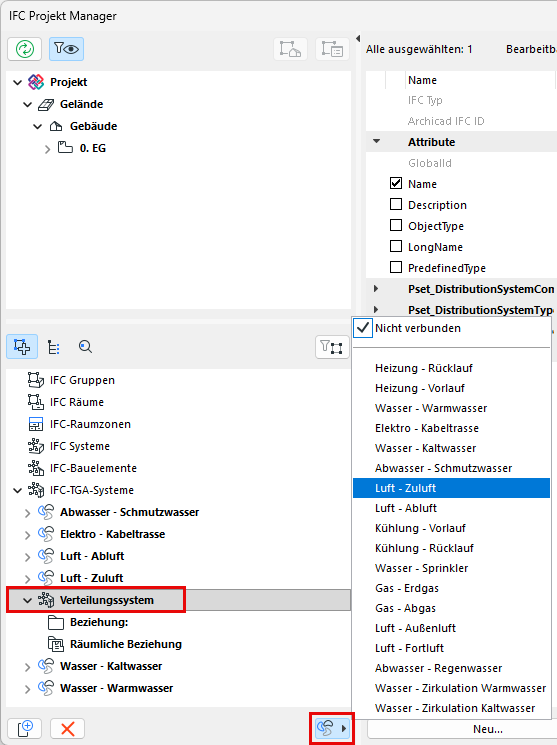
Task: Select IFC Räume row
Action: tap(178, 402)
